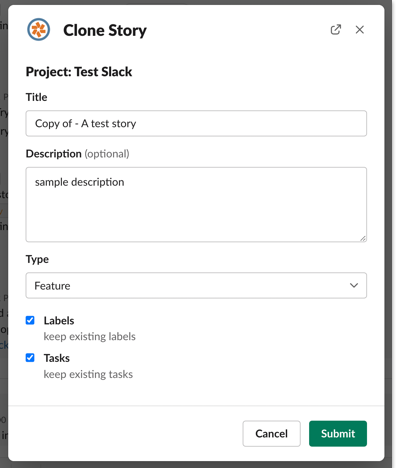Close the Clone Story dialog

(x=360, y=30)
